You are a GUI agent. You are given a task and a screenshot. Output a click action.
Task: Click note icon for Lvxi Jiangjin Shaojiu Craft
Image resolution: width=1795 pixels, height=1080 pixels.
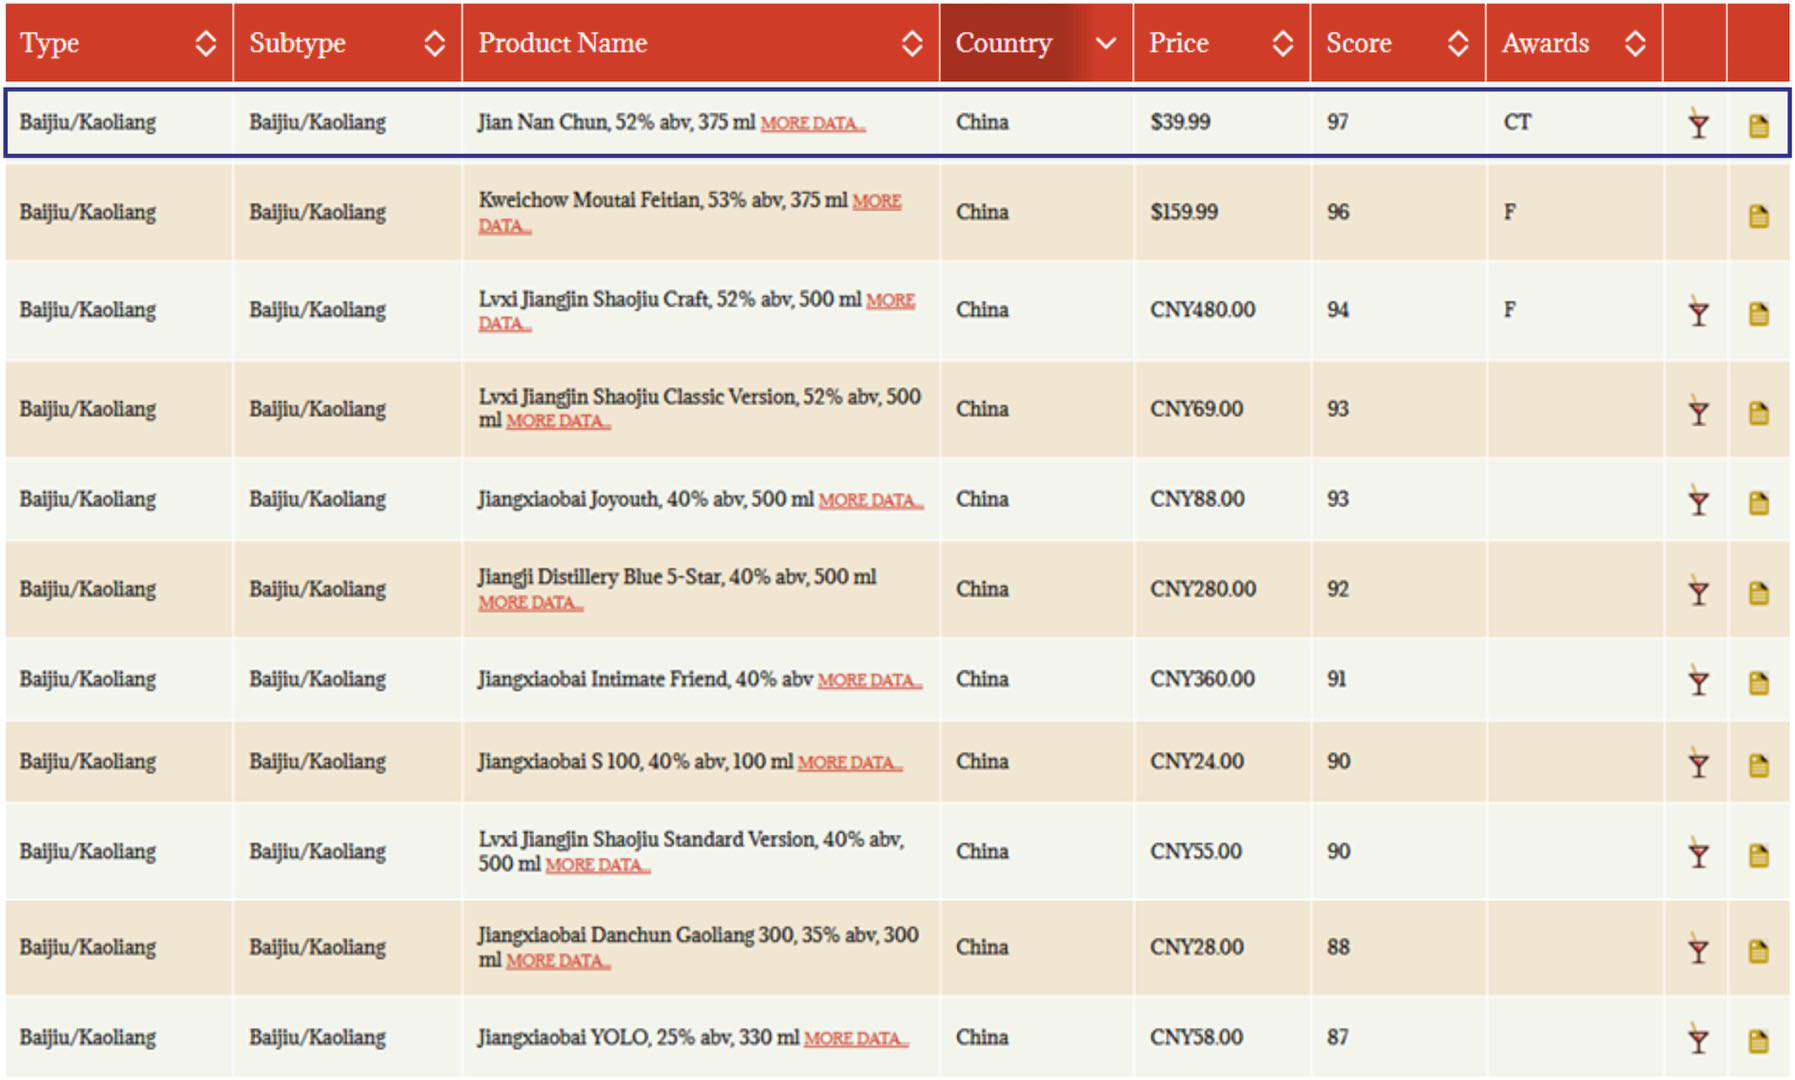[1758, 313]
